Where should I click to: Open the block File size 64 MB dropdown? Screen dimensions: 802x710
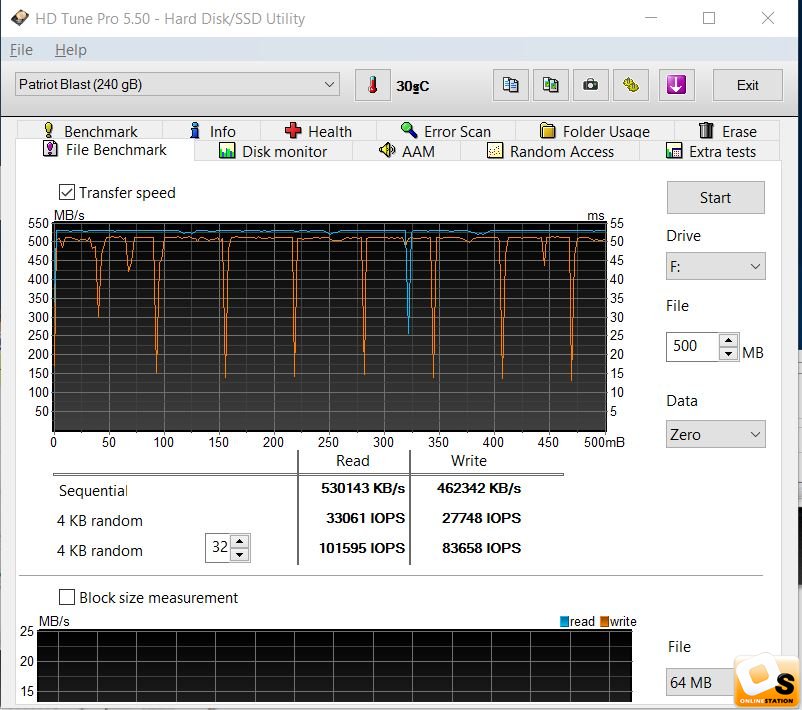pos(700,682)
